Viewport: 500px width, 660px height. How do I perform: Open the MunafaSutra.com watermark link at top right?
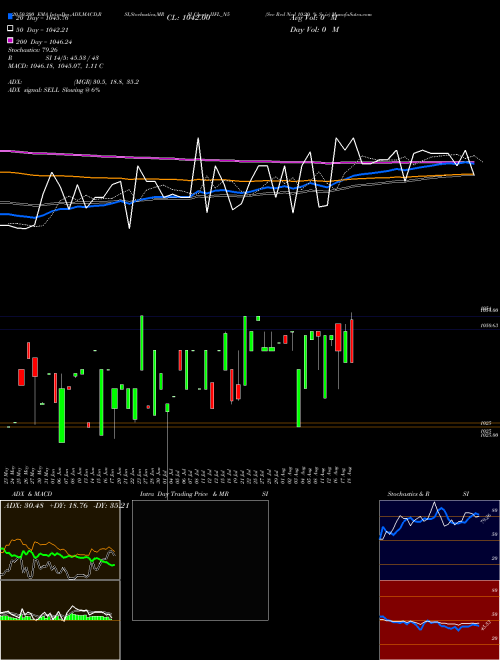(x=352, y=14)
